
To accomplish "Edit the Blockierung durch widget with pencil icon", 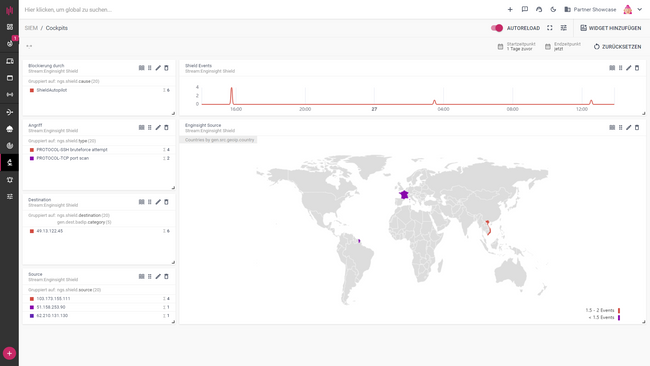I will click(158, 68).
